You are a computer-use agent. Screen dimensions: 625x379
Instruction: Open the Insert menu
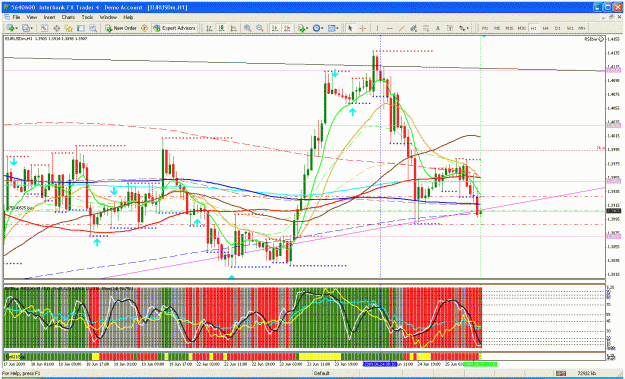(49, 17)
